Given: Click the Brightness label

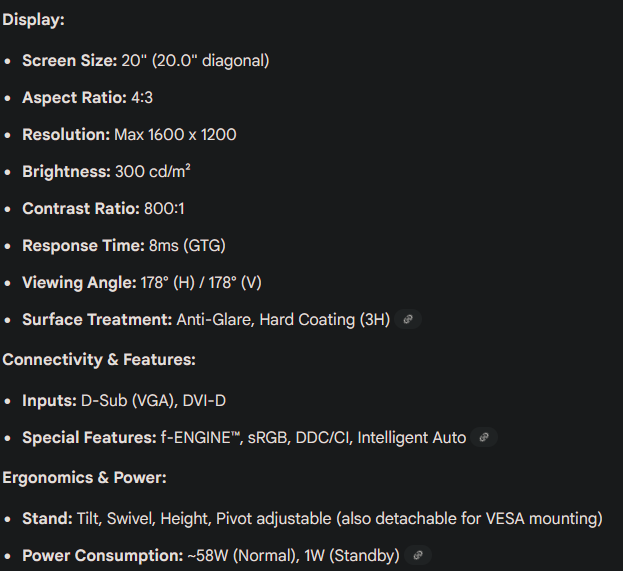Looking at the screenshot, I should [x=66, y=172].
